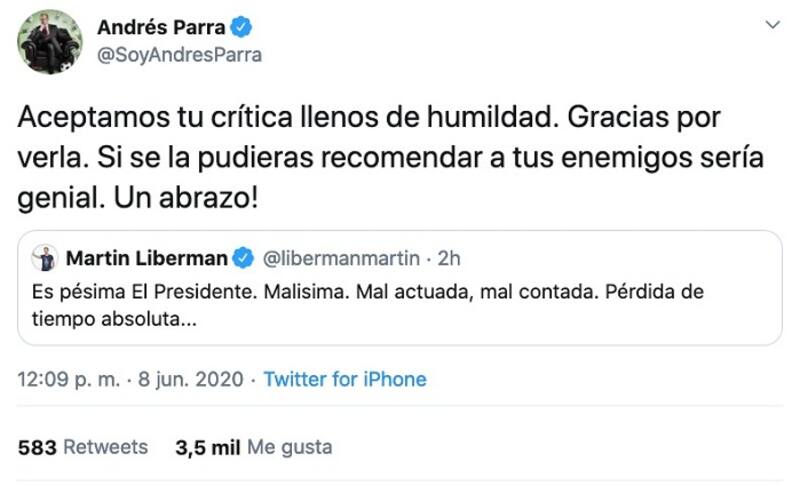800x486 pixels.
Task: Click Andrés Parra's profile avatar
Action: [50, 41]
